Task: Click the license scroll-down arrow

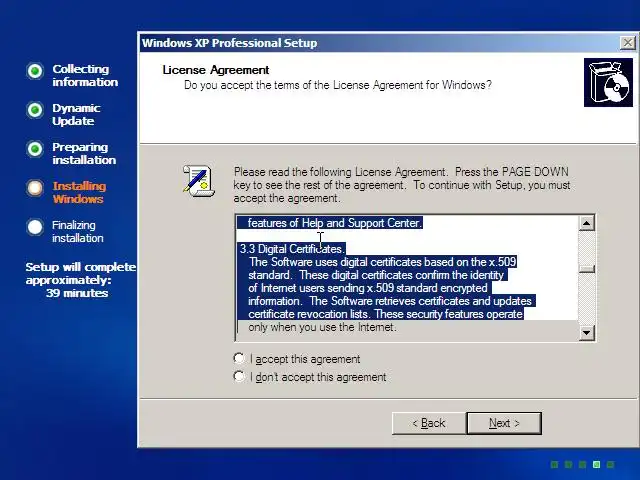Action: tap(587, 333)
